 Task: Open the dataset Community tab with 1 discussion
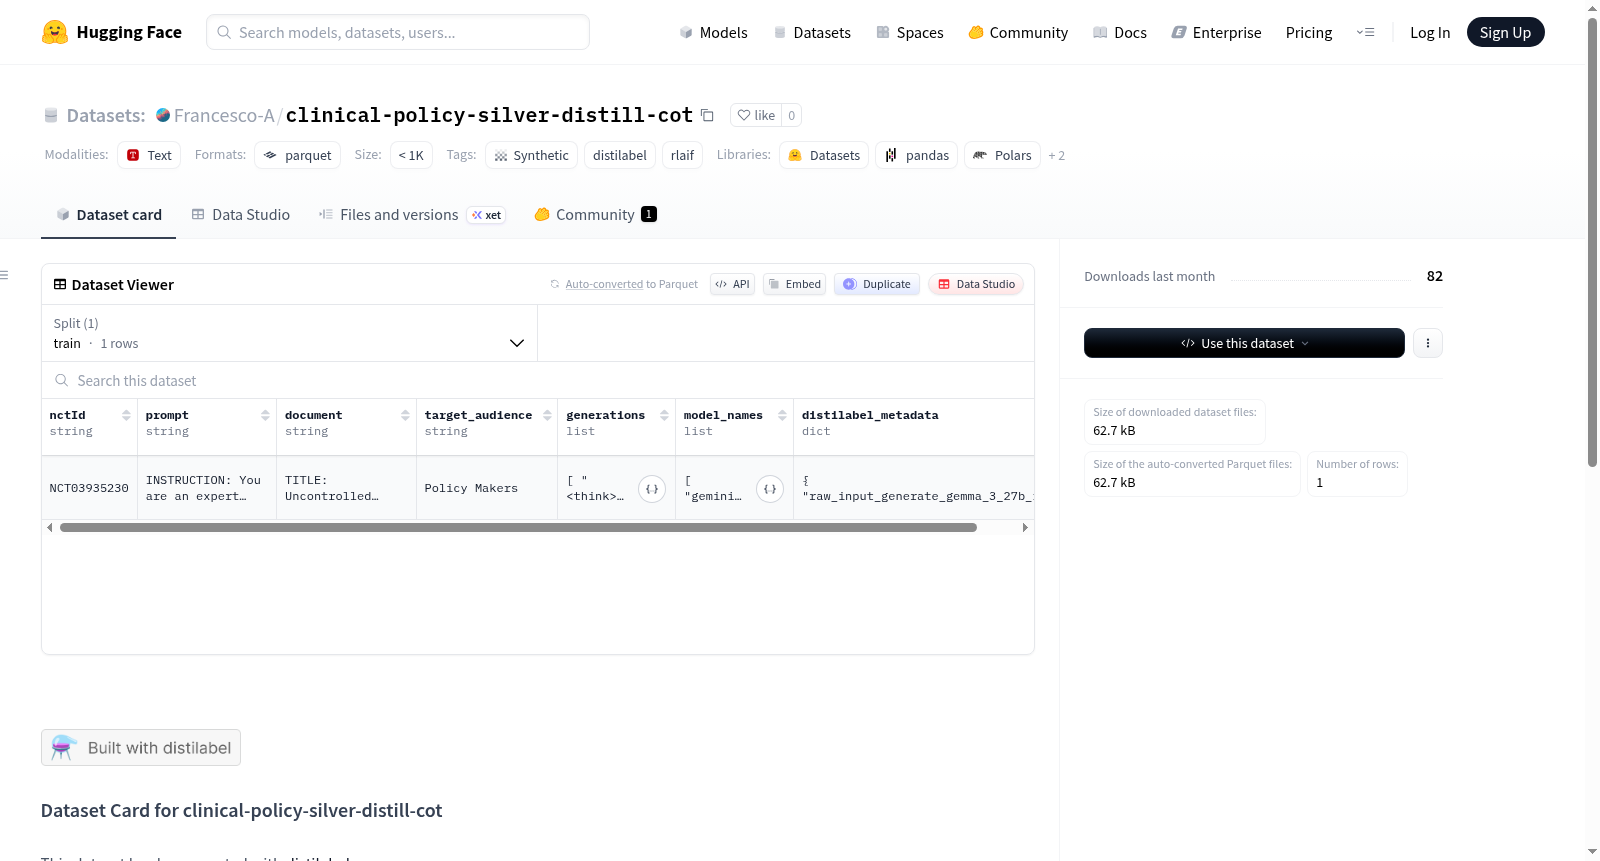(595, 215)
